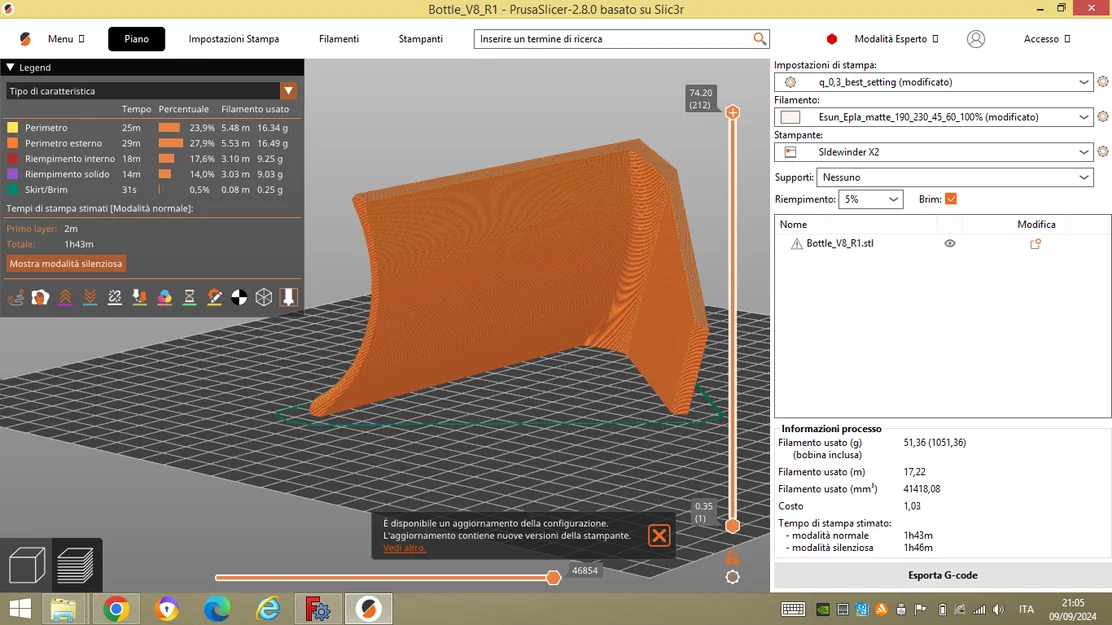
Task: Click the Windows Start button
Action: [21, 609]
